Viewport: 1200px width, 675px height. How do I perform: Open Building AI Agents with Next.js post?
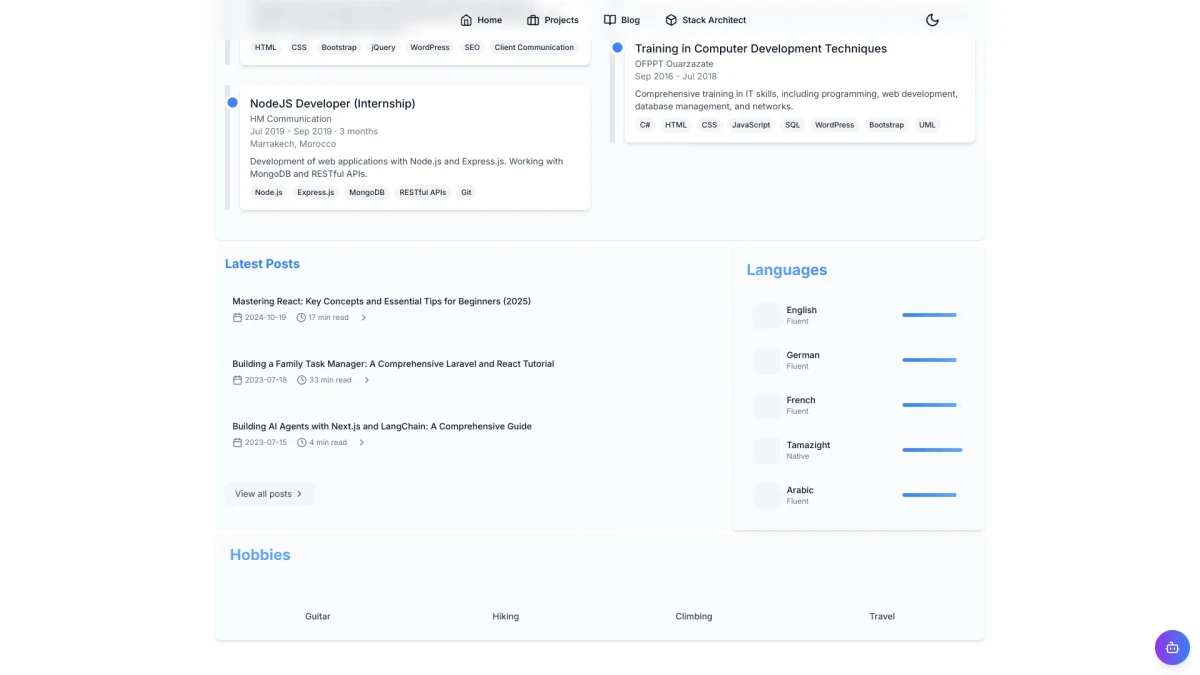pyautogui.click(x=382, y=426)
